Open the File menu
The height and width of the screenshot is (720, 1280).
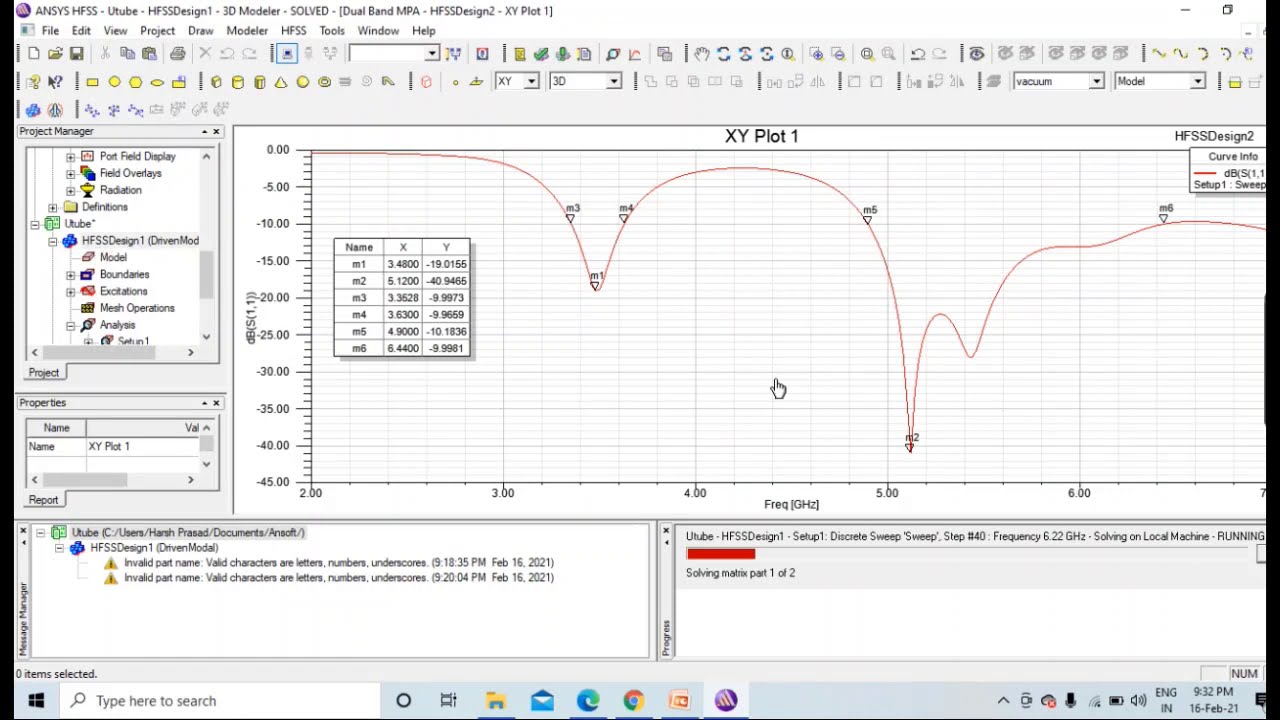click(50, 31)
